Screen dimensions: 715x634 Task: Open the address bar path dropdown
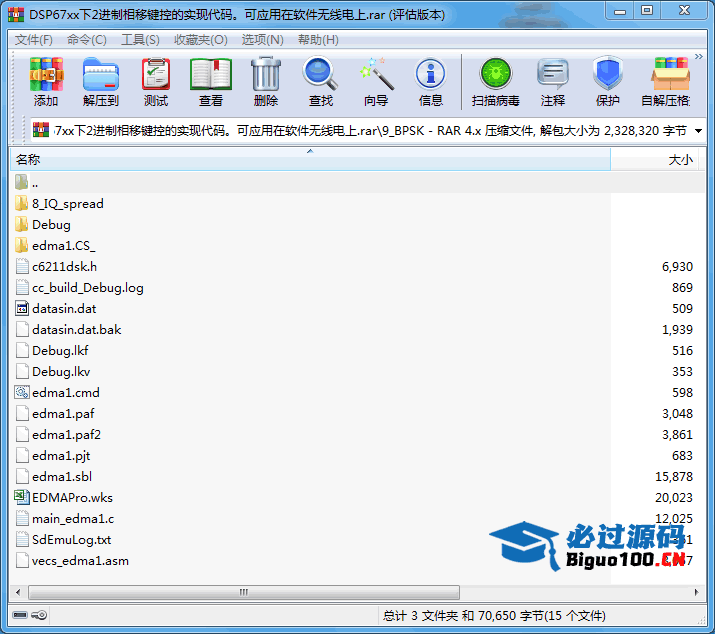(698, 131)
